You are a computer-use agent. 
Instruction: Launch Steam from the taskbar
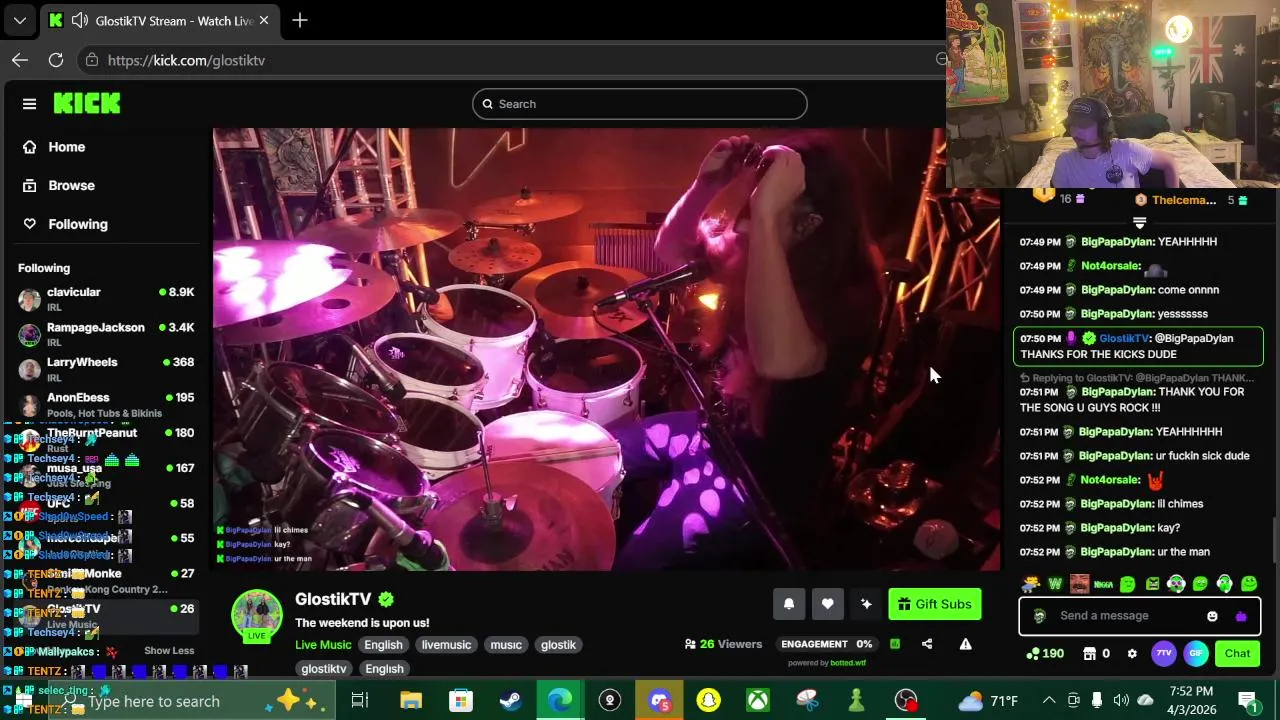click(510, 701)
